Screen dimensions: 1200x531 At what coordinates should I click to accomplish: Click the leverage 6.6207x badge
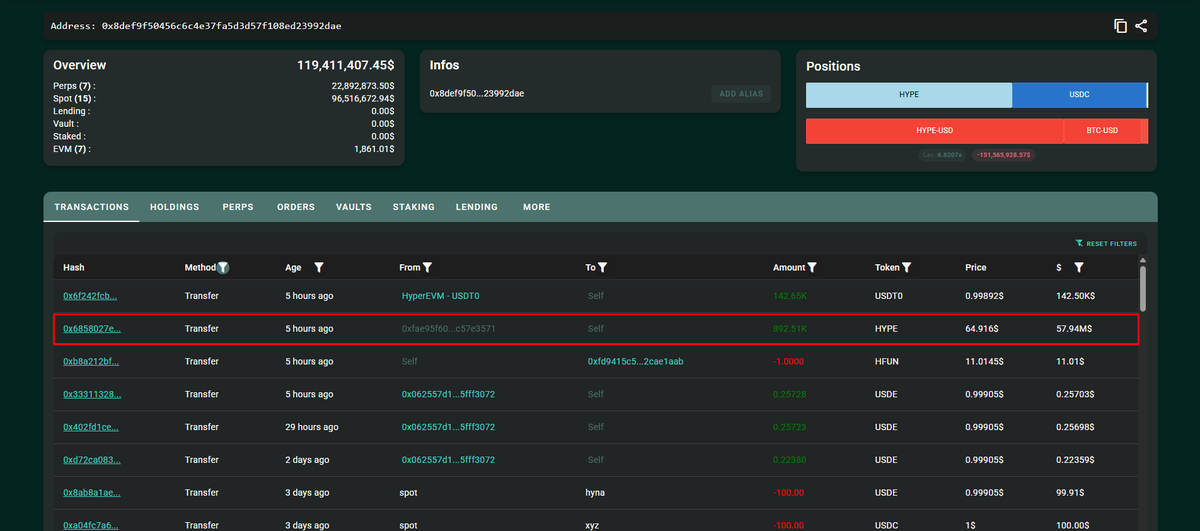point(943,155)
